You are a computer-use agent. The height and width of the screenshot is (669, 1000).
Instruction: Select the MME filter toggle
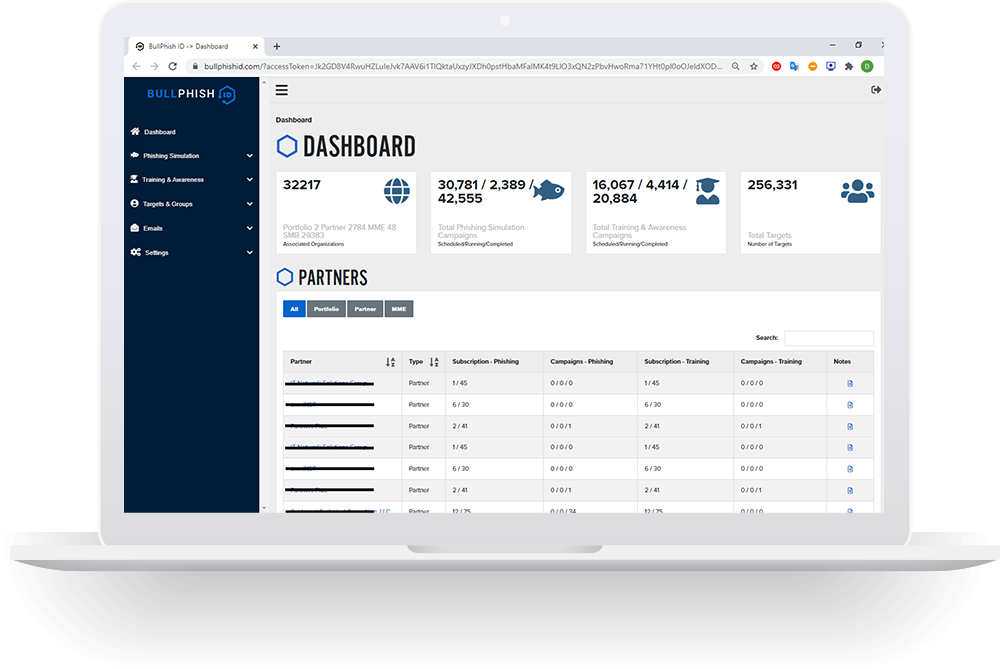pos(398,309)
